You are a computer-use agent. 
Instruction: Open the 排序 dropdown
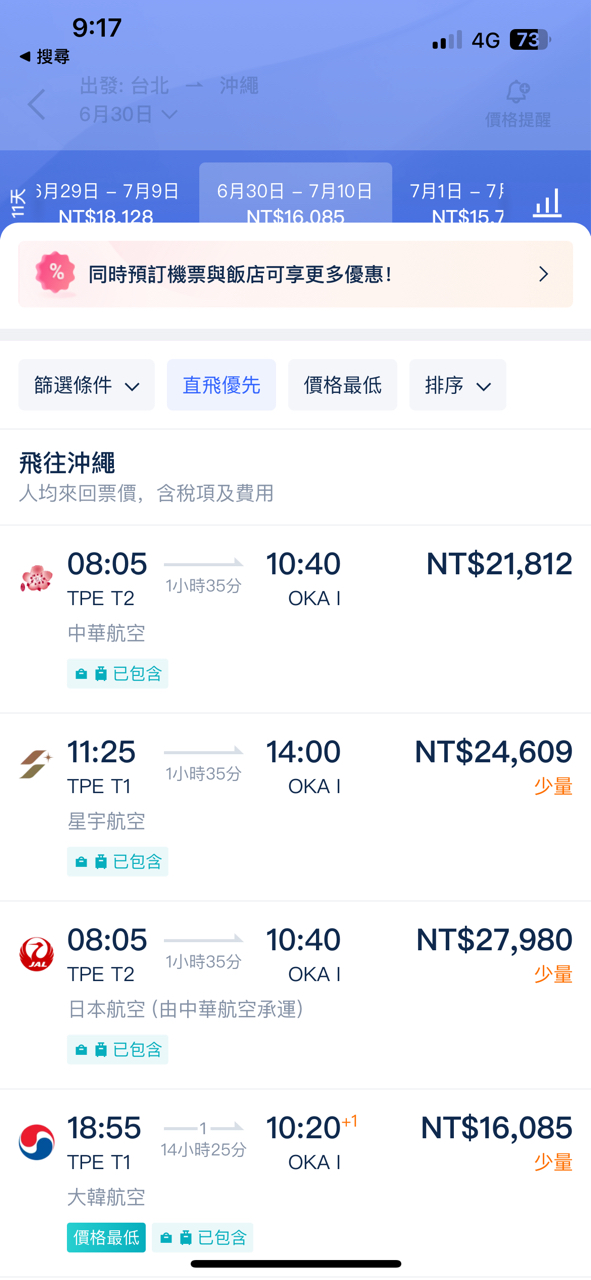tap(458, 385)
